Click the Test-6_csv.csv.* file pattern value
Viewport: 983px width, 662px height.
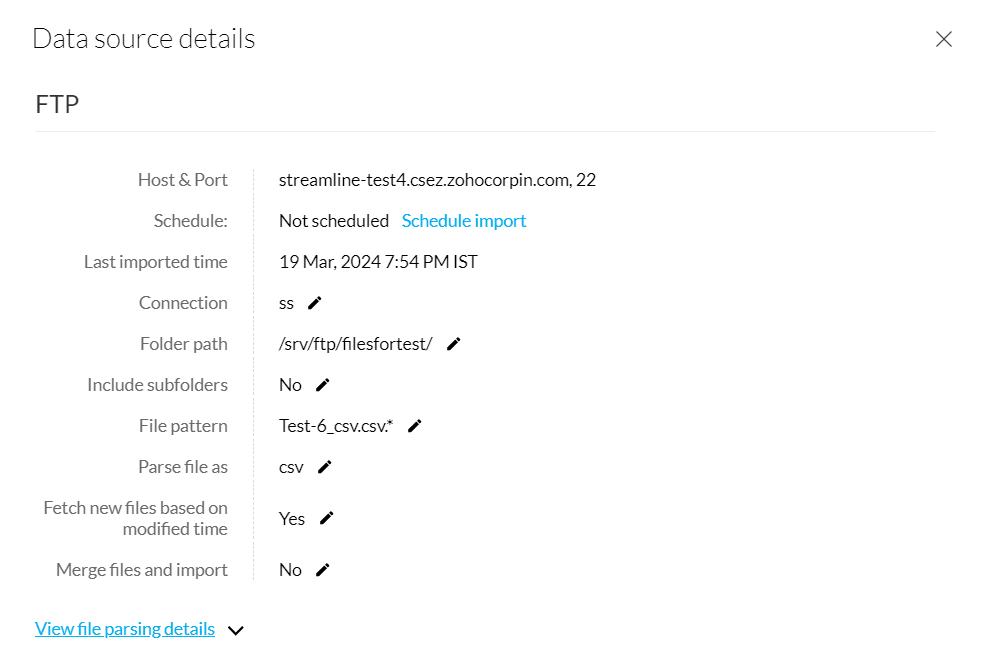pyautogui.click(x=336, y=426)
